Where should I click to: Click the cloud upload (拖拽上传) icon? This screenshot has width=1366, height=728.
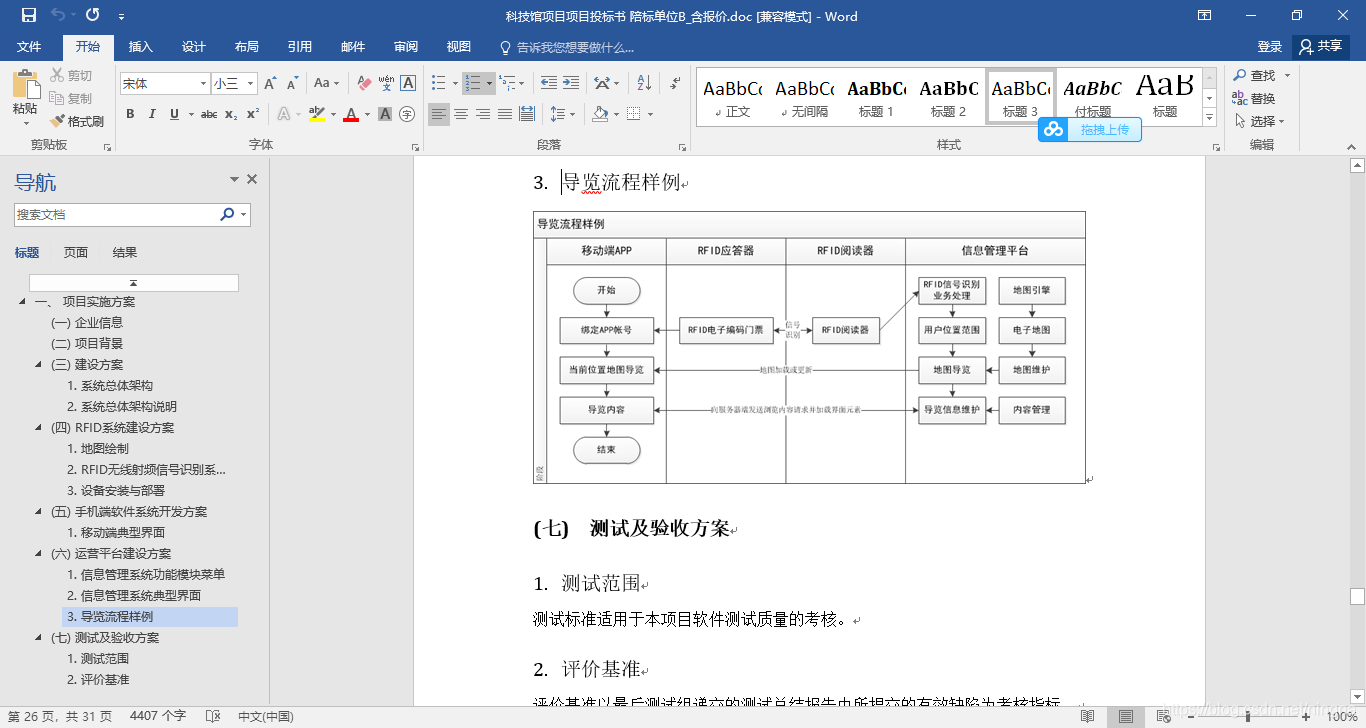[1052, 129]
